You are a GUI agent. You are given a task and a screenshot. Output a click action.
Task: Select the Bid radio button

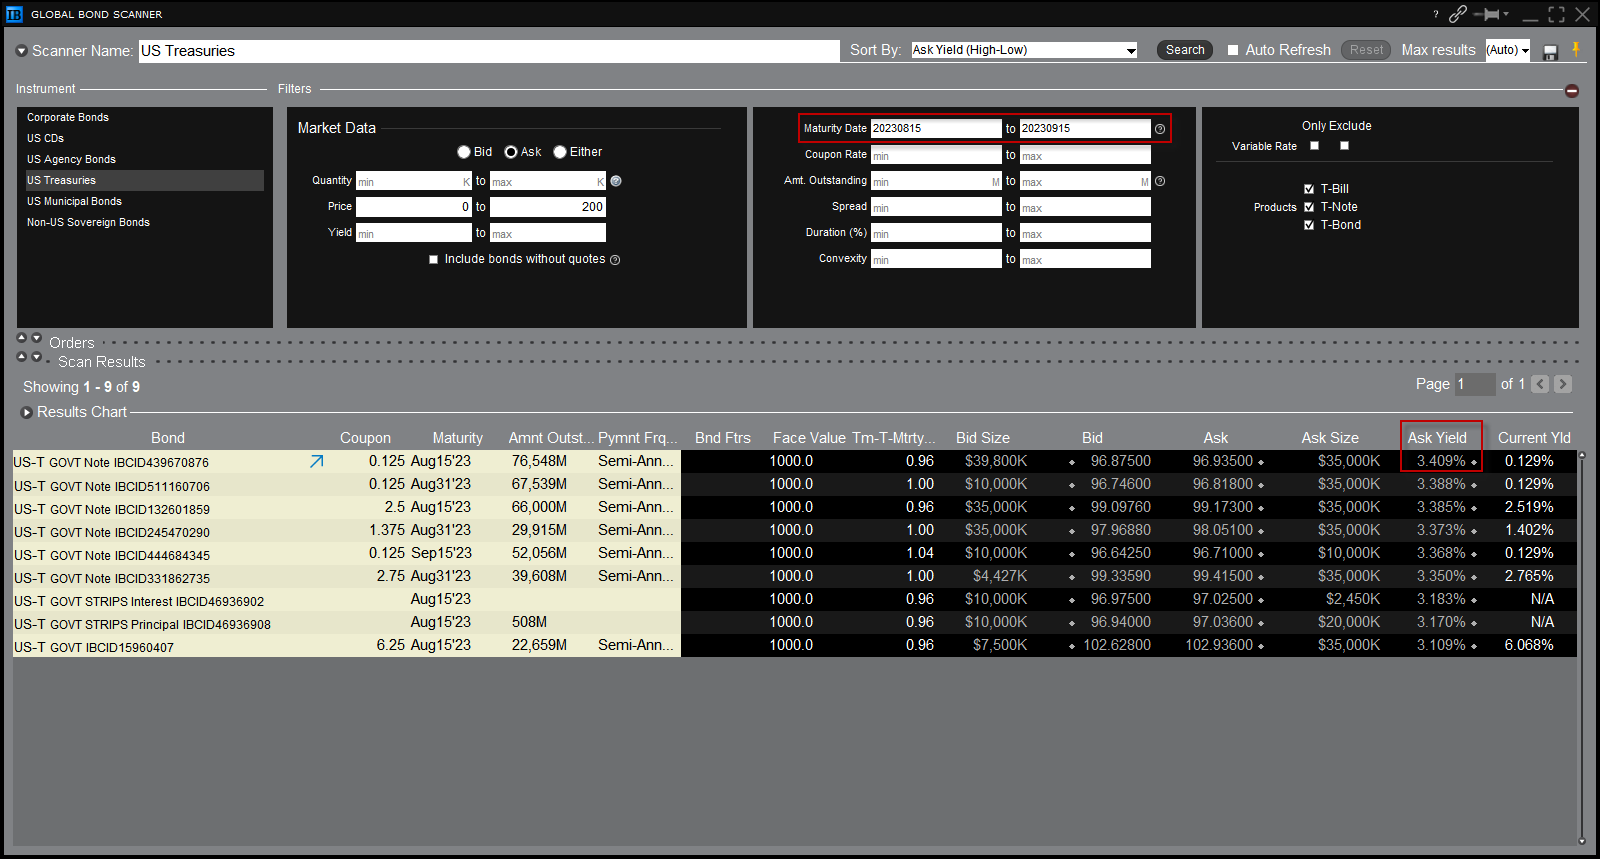tap(464, 152)
